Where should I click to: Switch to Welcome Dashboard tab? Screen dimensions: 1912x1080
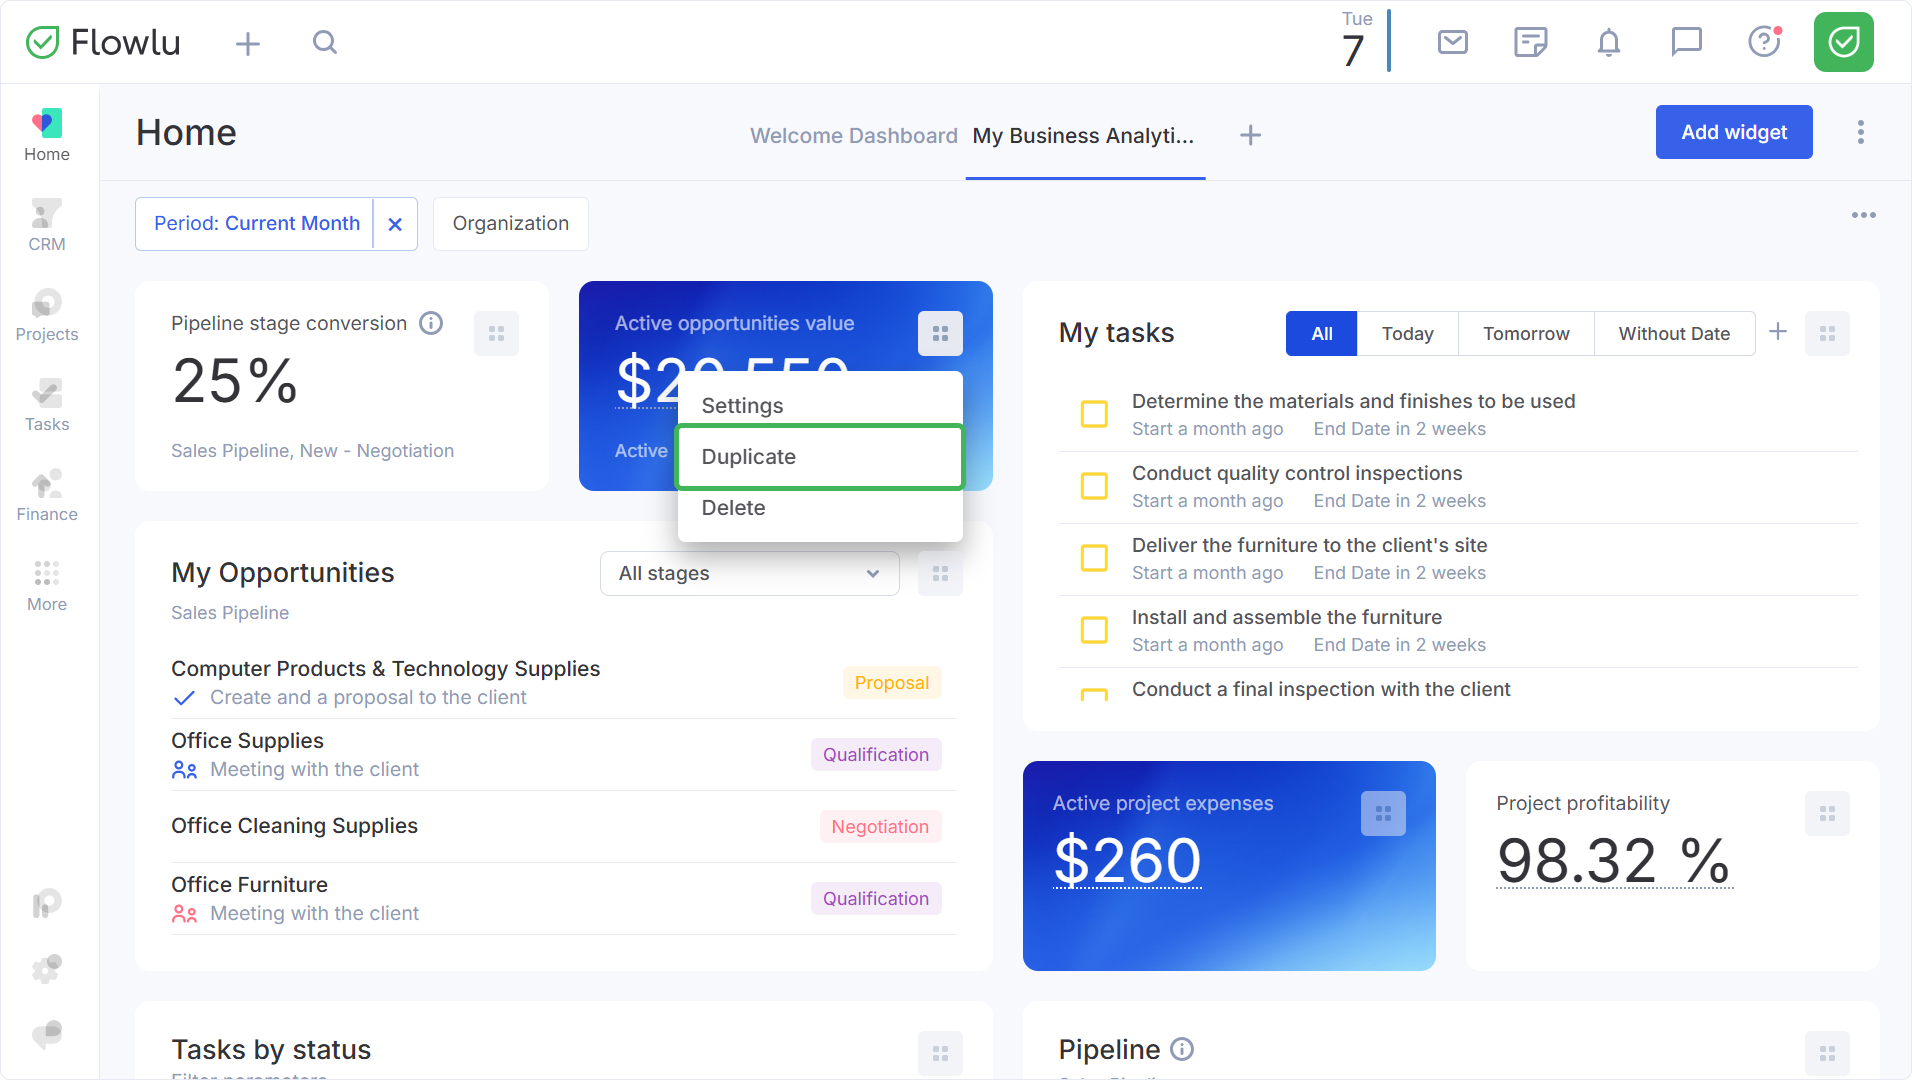click(854, 136)
